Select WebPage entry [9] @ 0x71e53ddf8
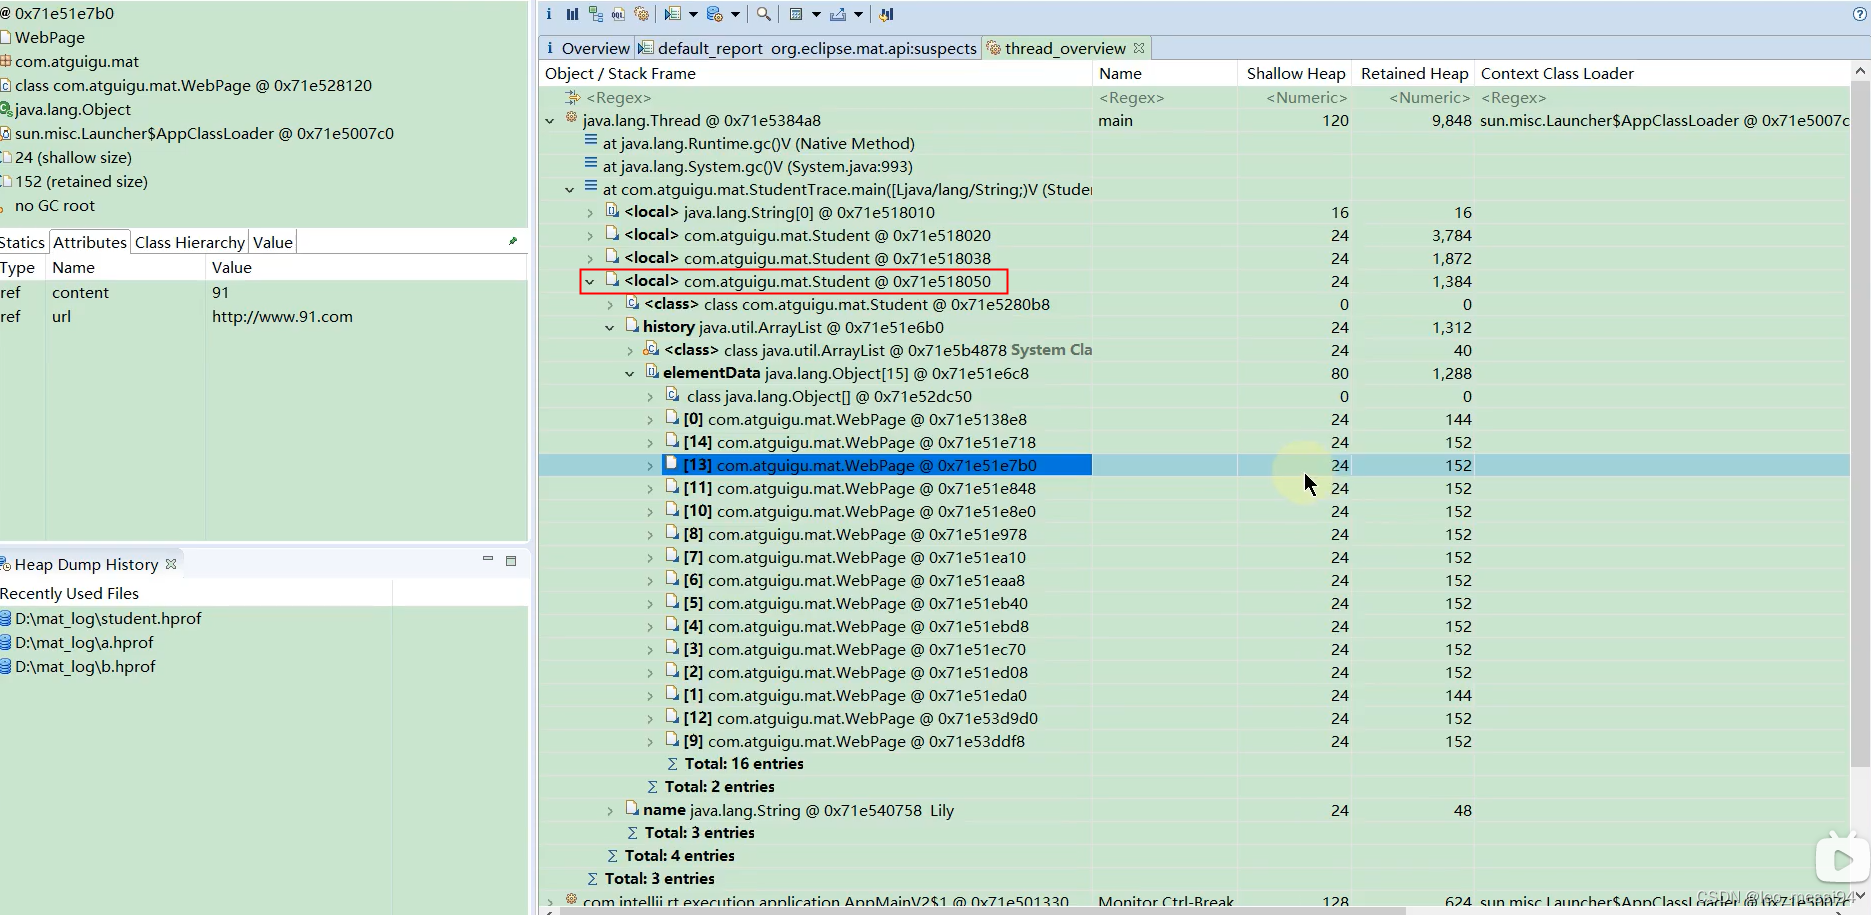The width and height of the screenshot is (1871, 915). pyautogui.click(x=855, y=742)
